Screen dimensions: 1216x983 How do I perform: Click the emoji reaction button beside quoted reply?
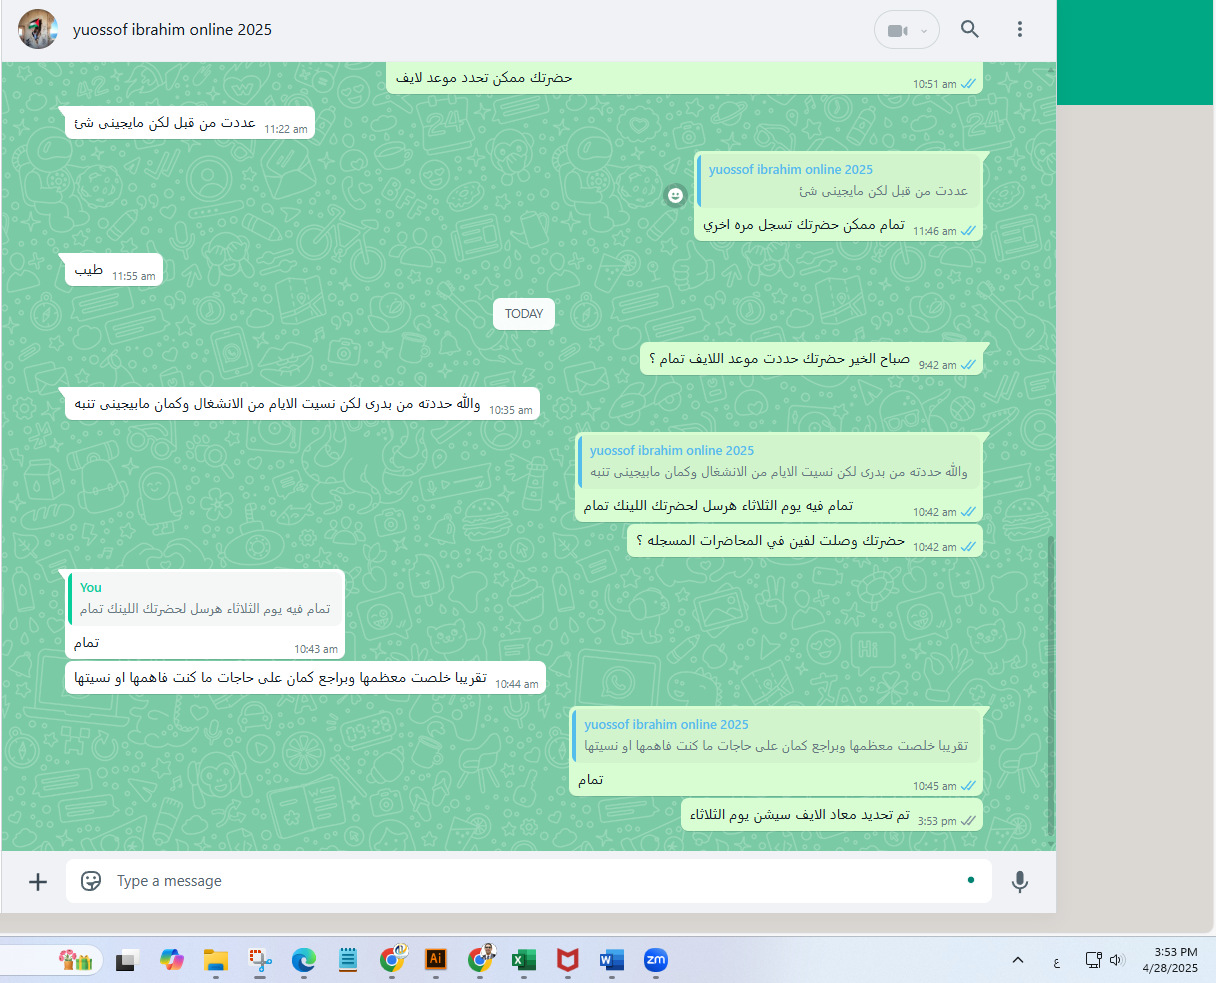coord(676,195)
